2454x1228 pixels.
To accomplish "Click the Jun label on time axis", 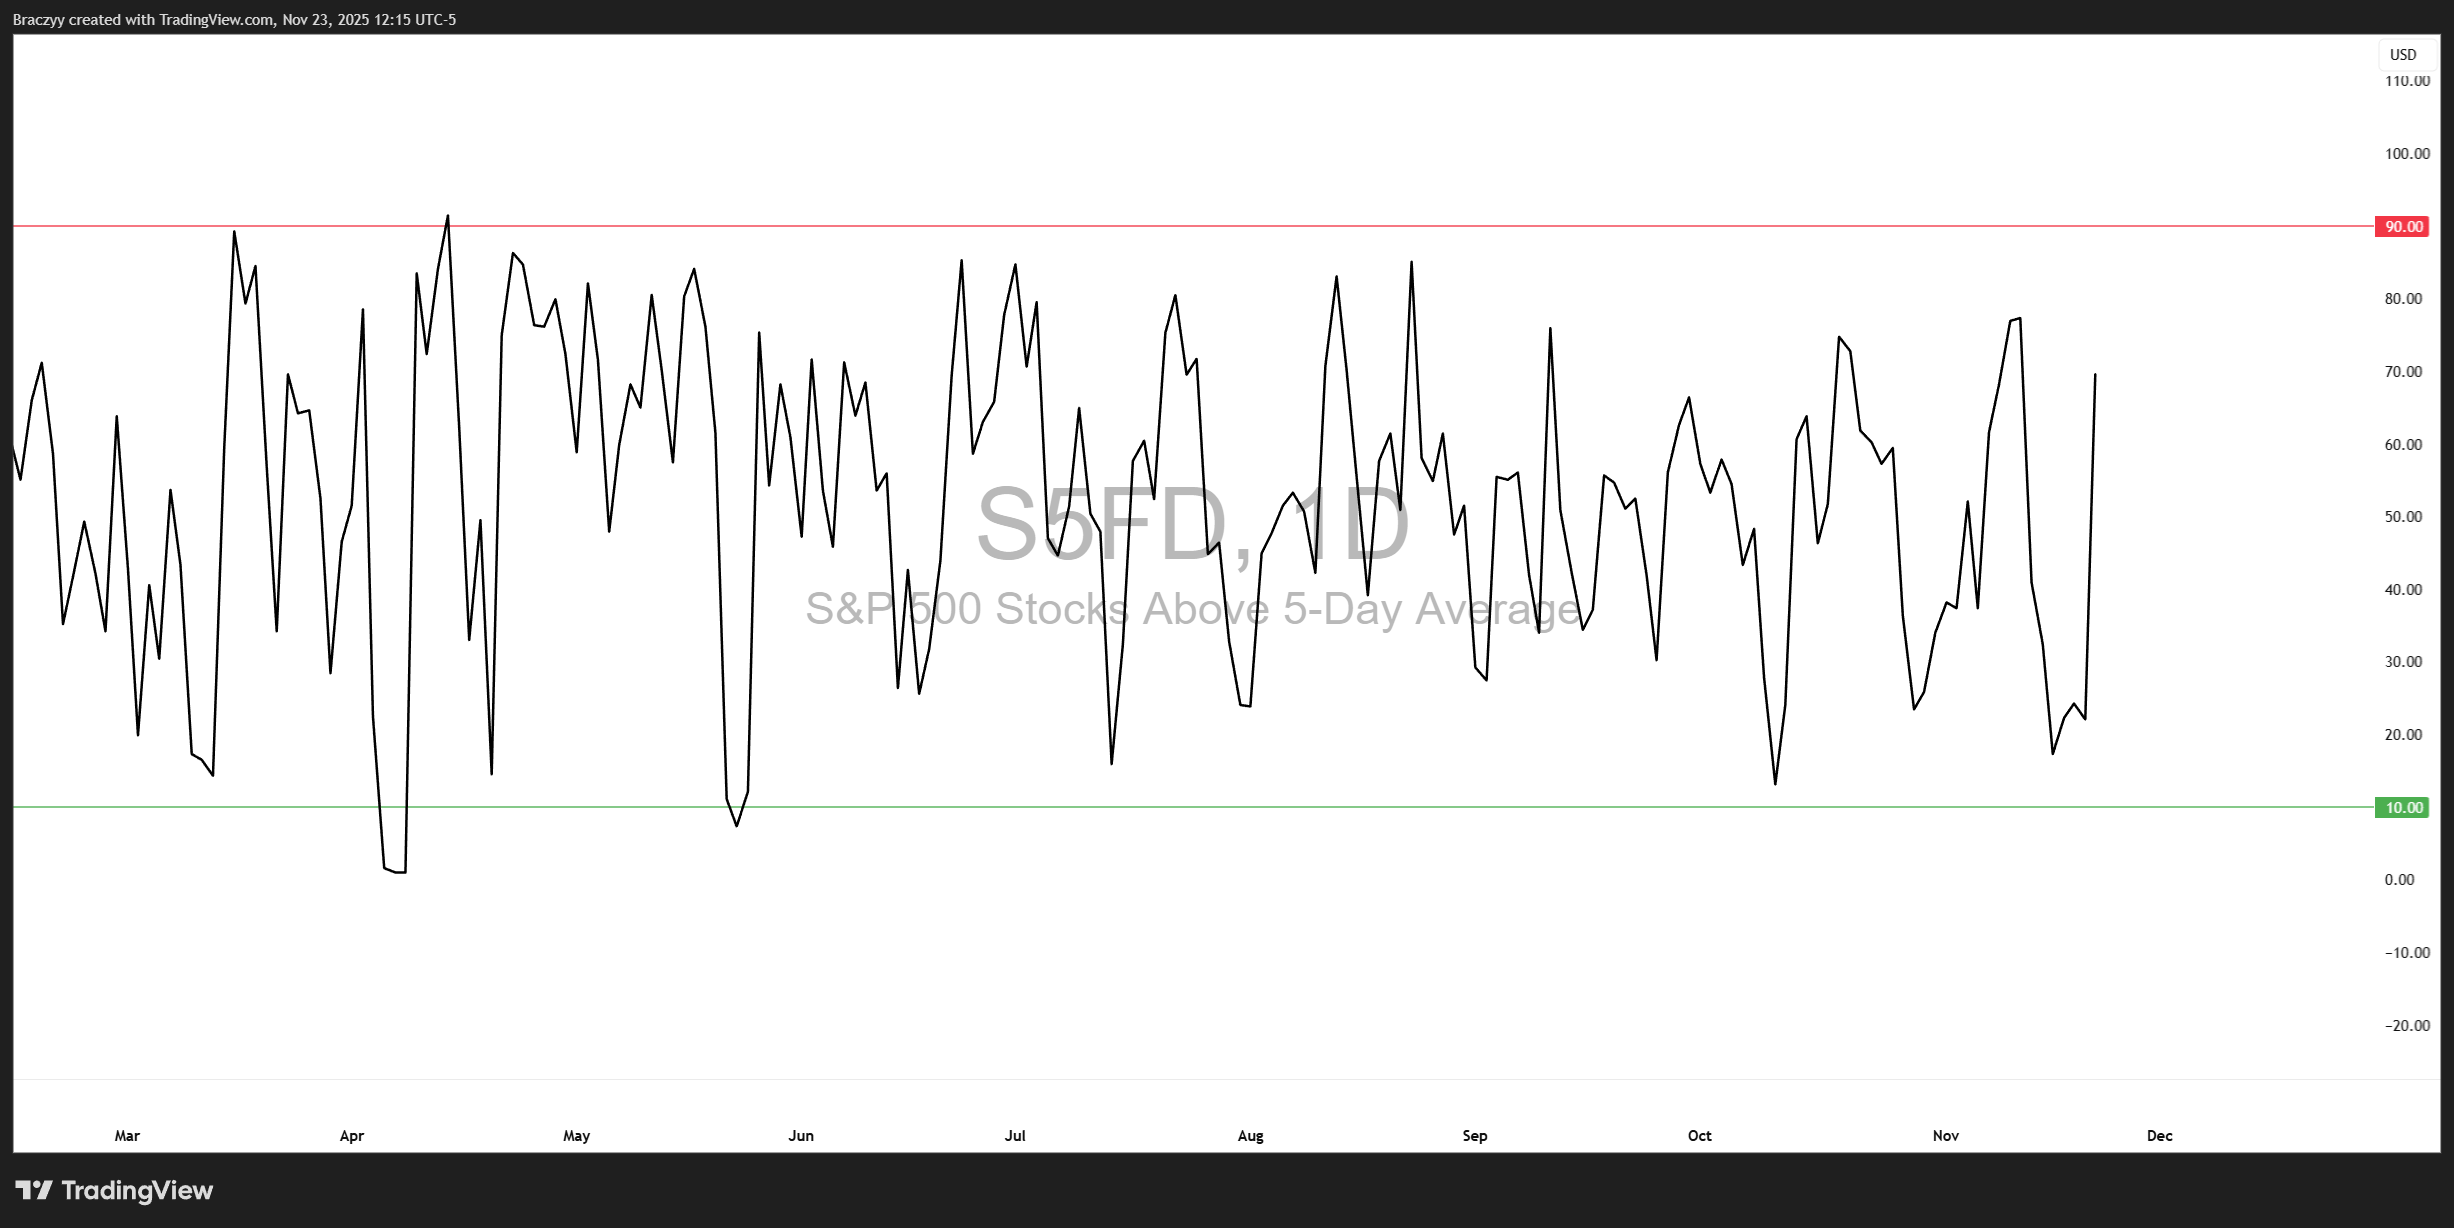I will (801, 1136).
